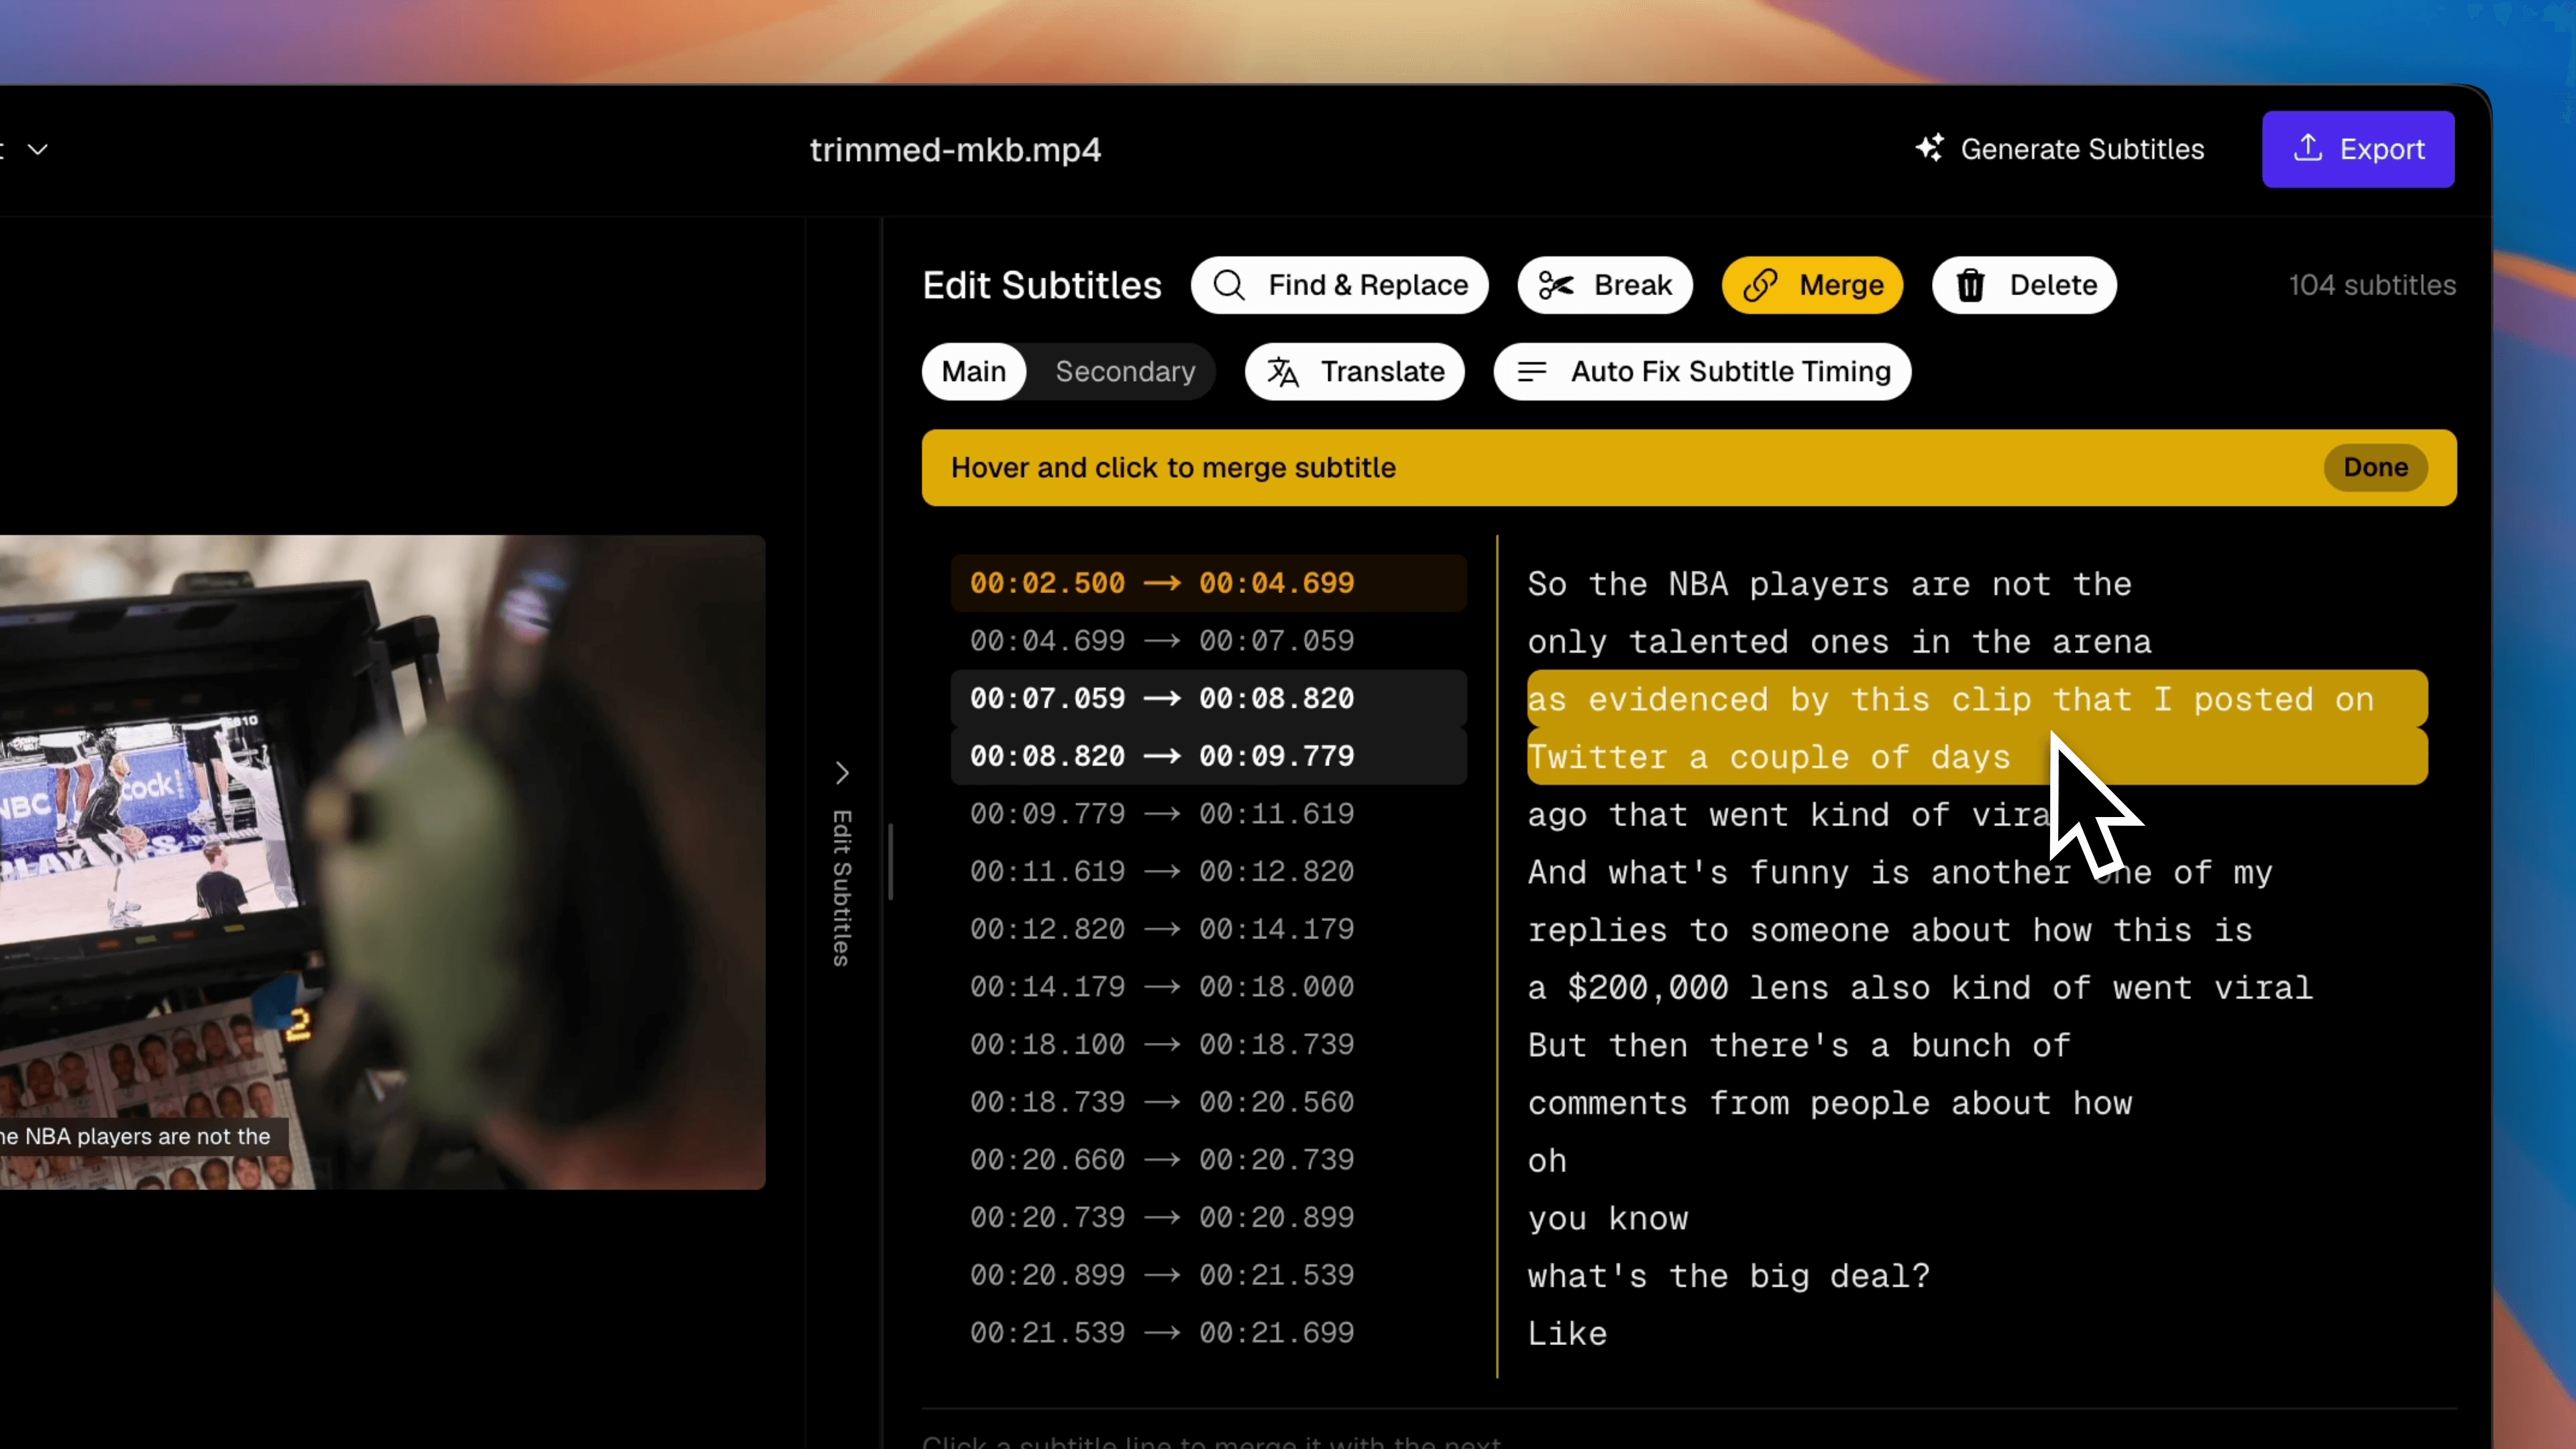Click subtitle line 'you know'

click(1608, 1219)
